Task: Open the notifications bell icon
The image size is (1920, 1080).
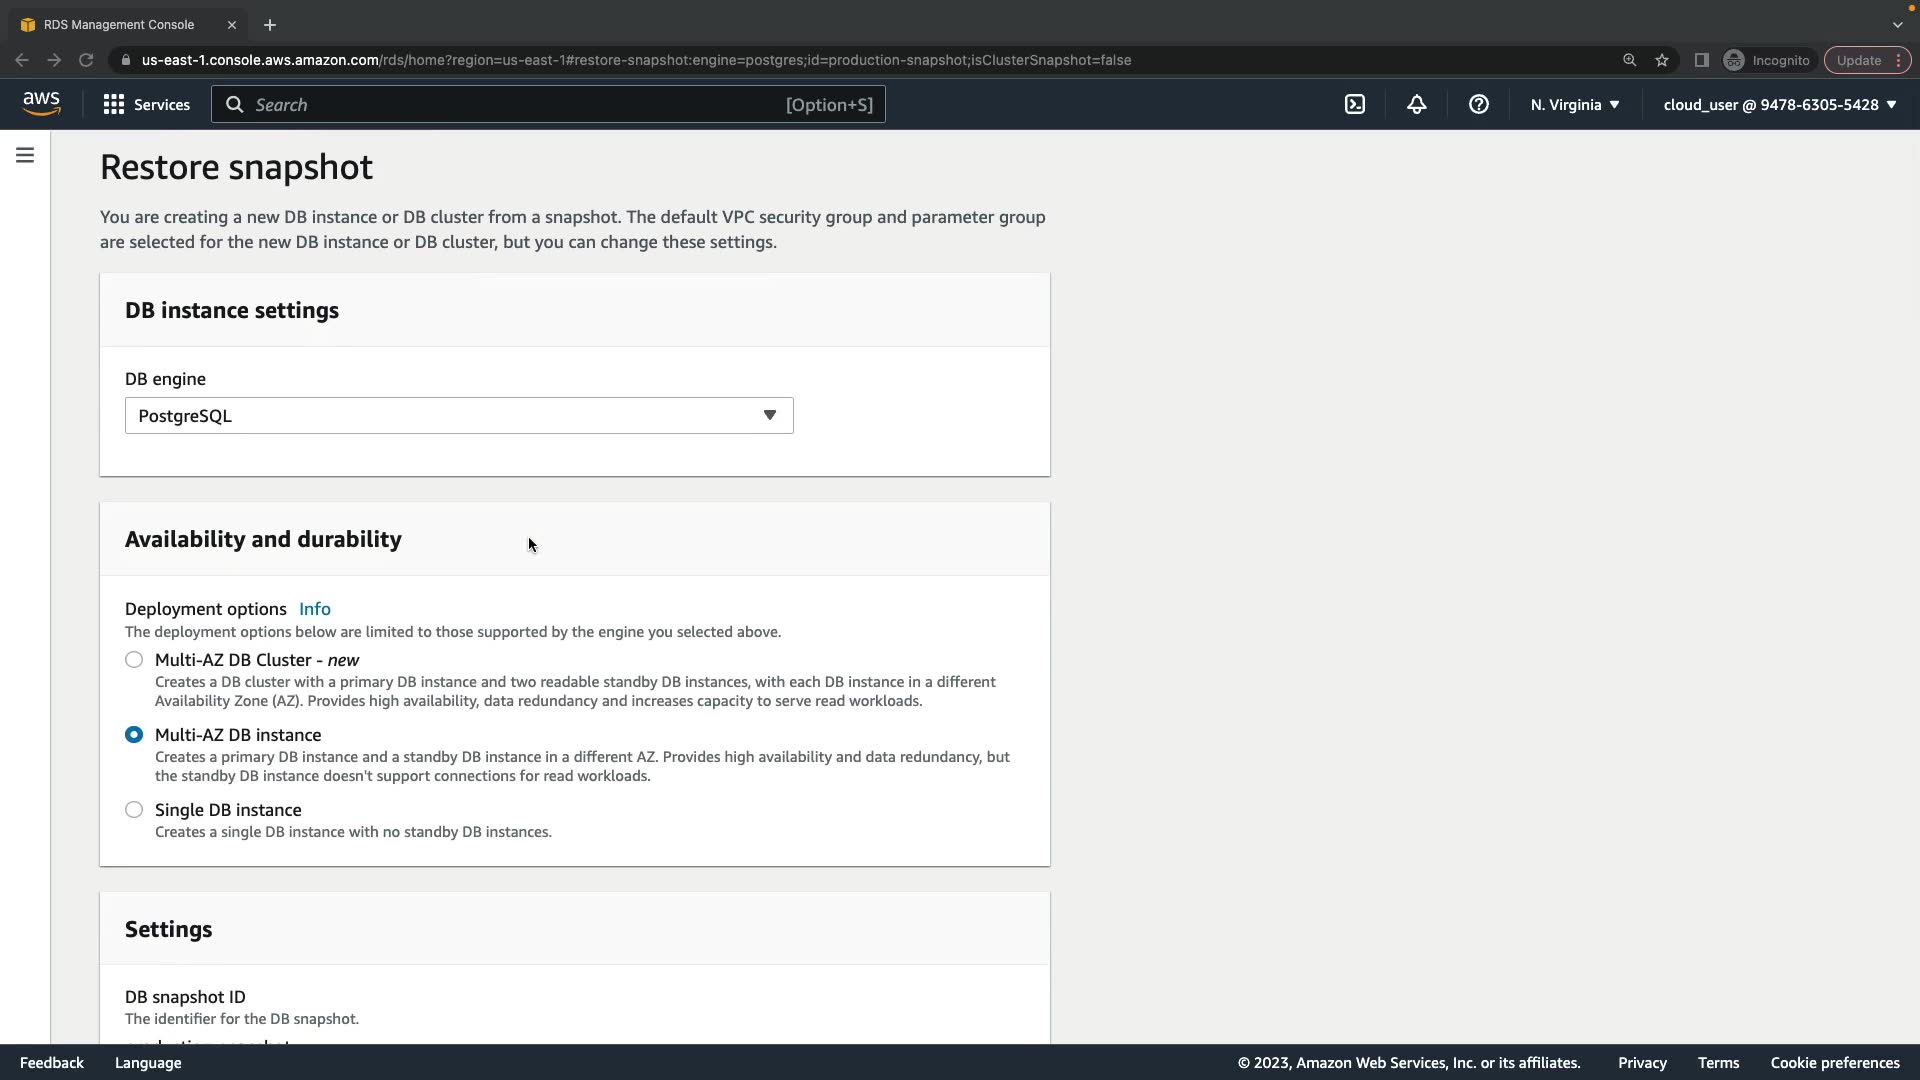Action: tap(1416, 104)
